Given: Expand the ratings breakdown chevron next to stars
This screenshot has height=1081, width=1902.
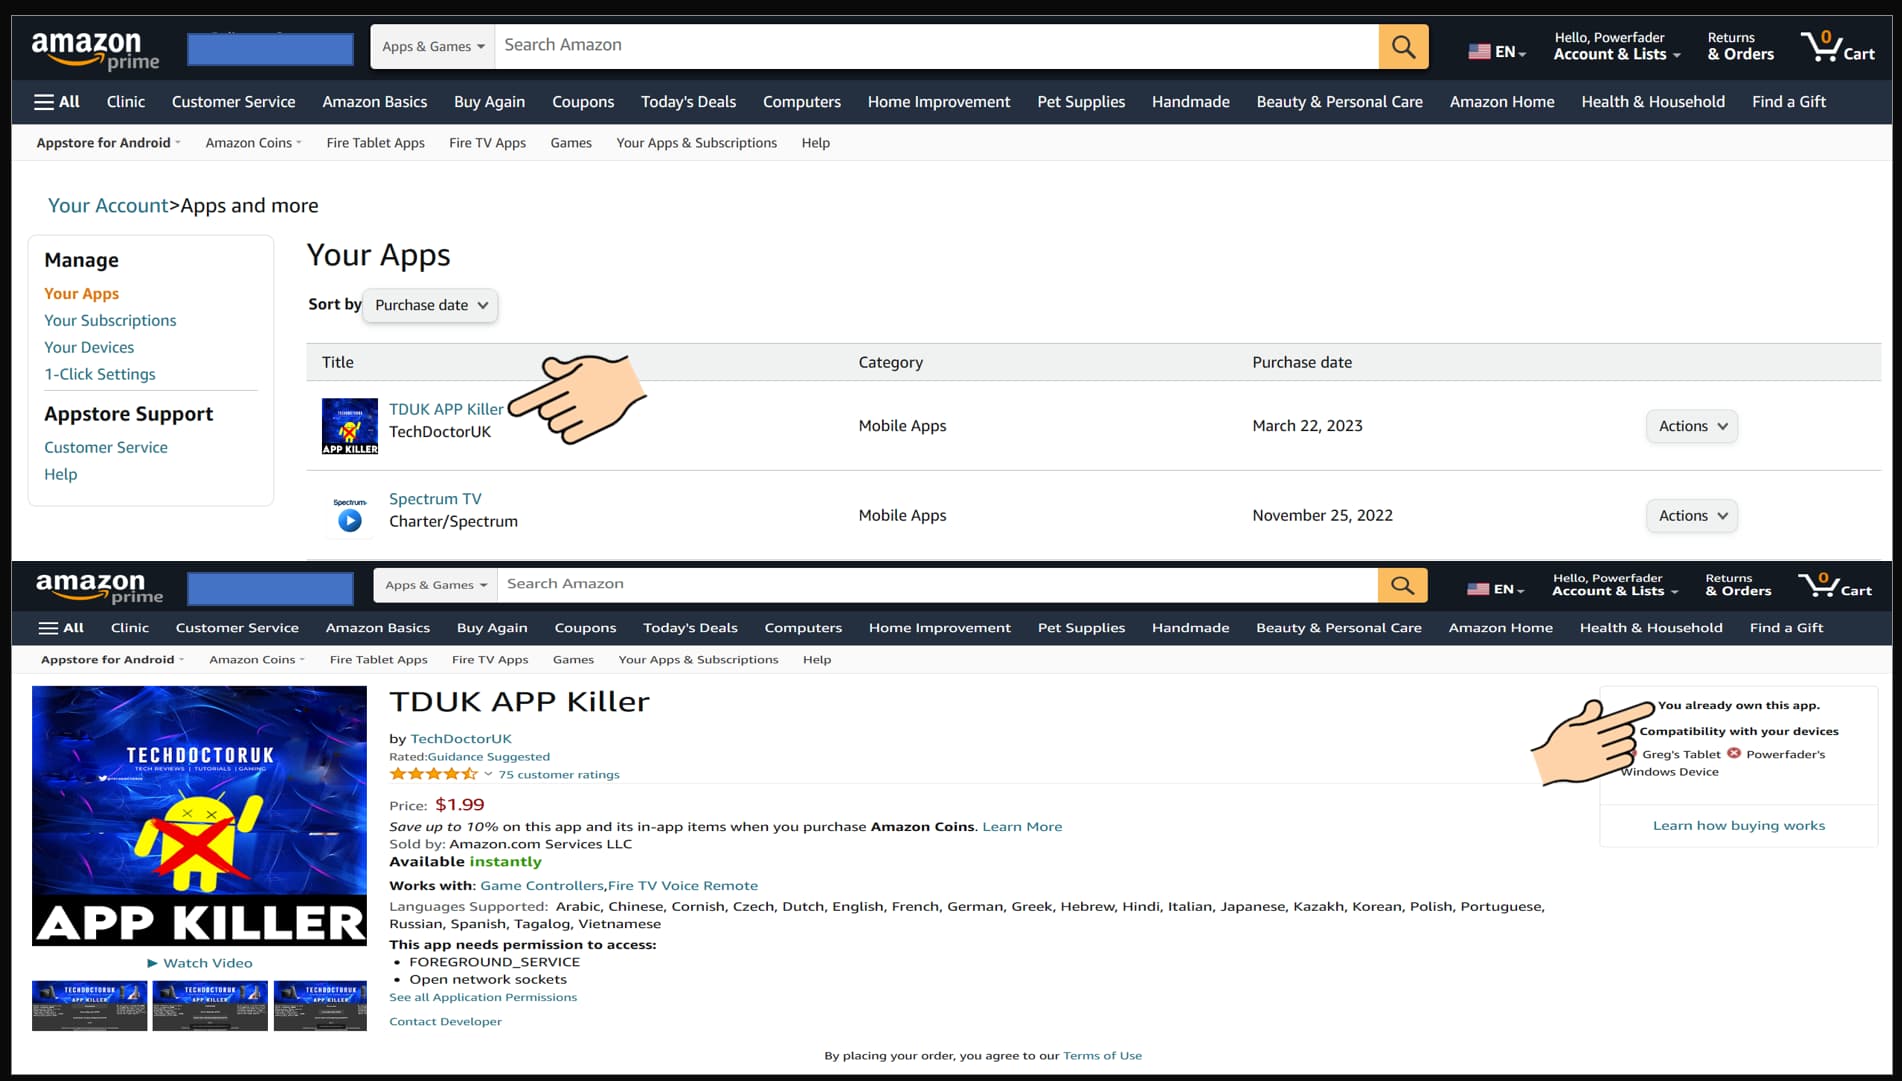Looking at the screenshot, I should 488,774.
